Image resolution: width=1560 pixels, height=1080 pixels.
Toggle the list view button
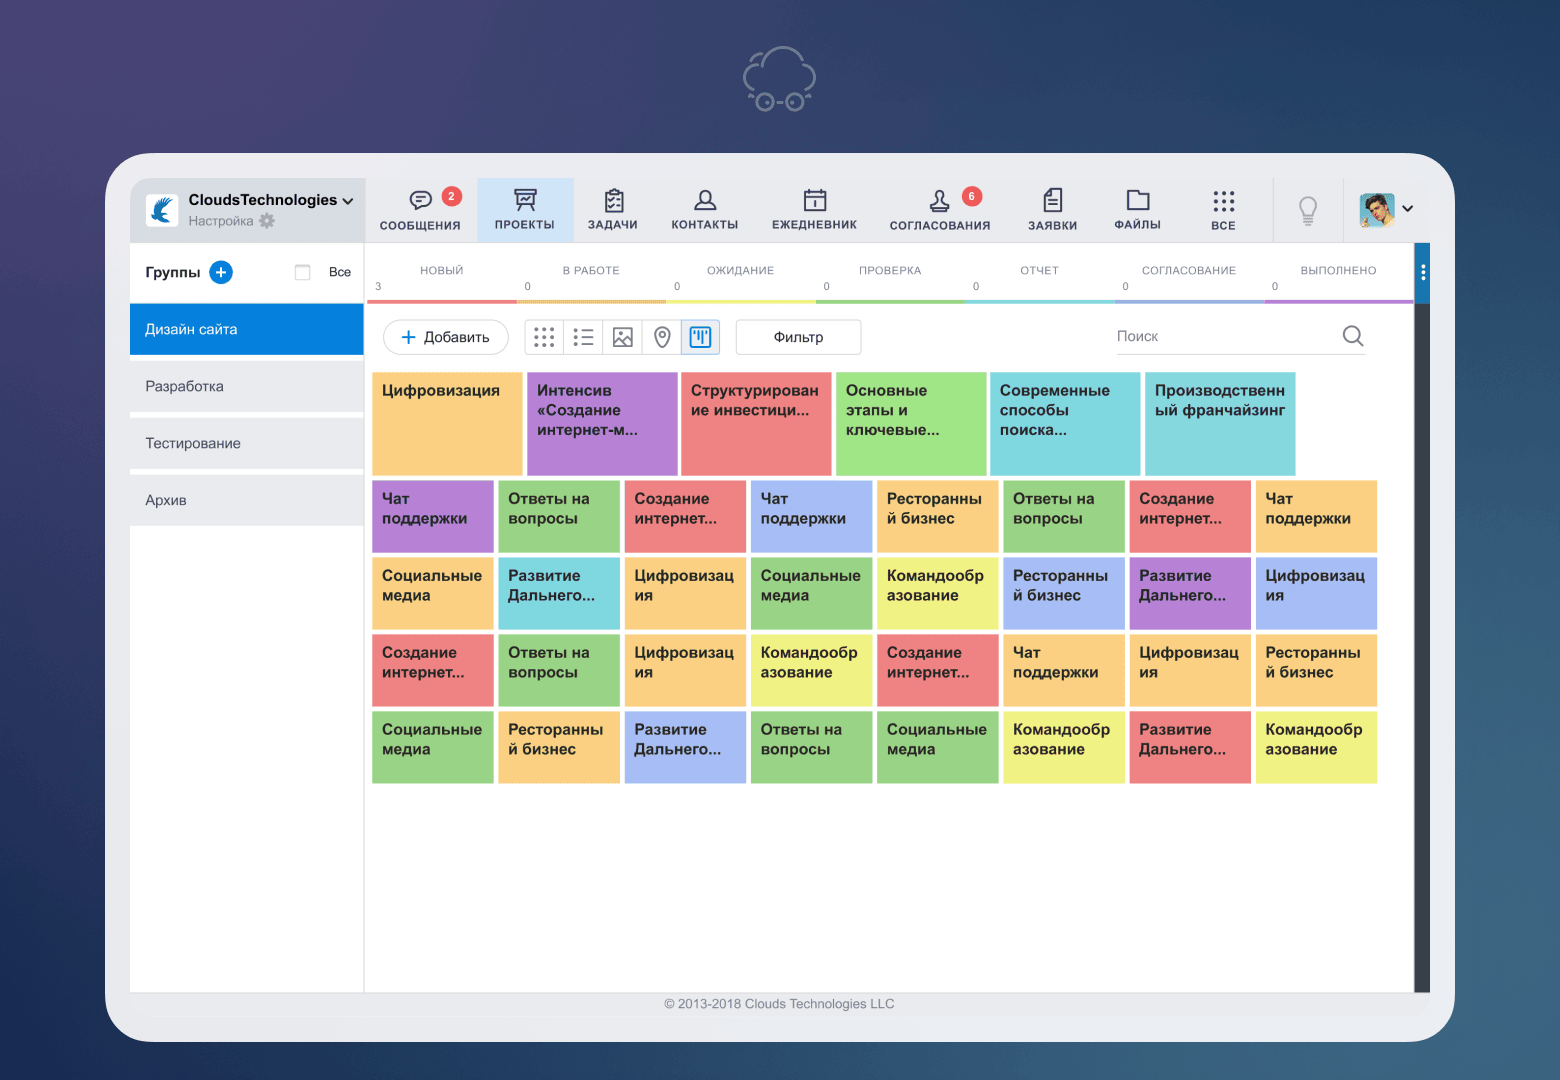click(583, 337)
